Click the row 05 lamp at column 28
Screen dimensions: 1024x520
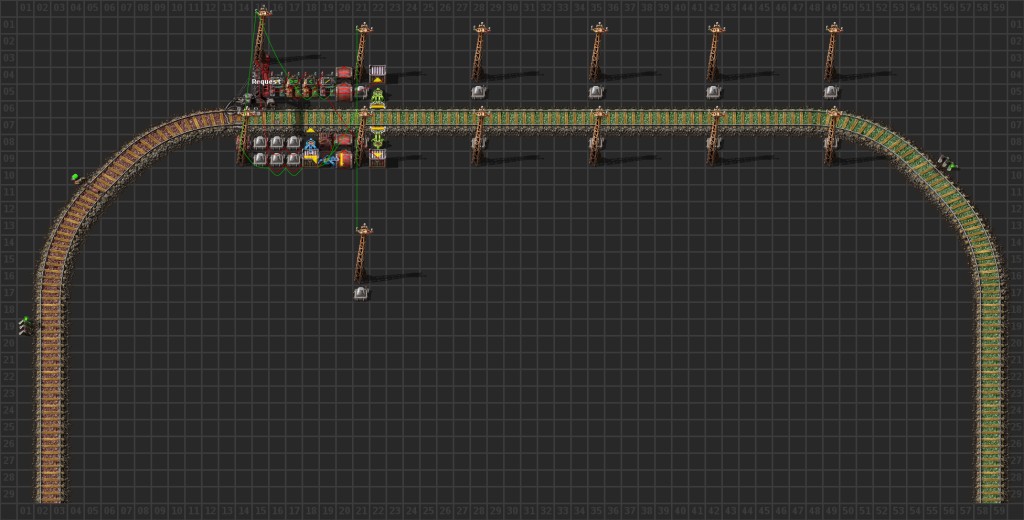tap(479, 91)
